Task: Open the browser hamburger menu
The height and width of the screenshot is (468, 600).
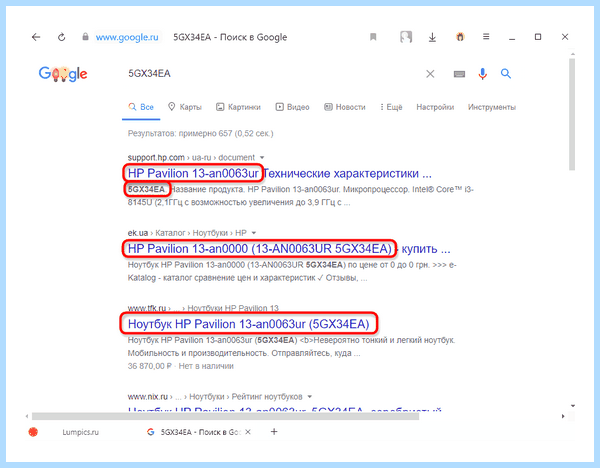Action: (x=486, y=36)
